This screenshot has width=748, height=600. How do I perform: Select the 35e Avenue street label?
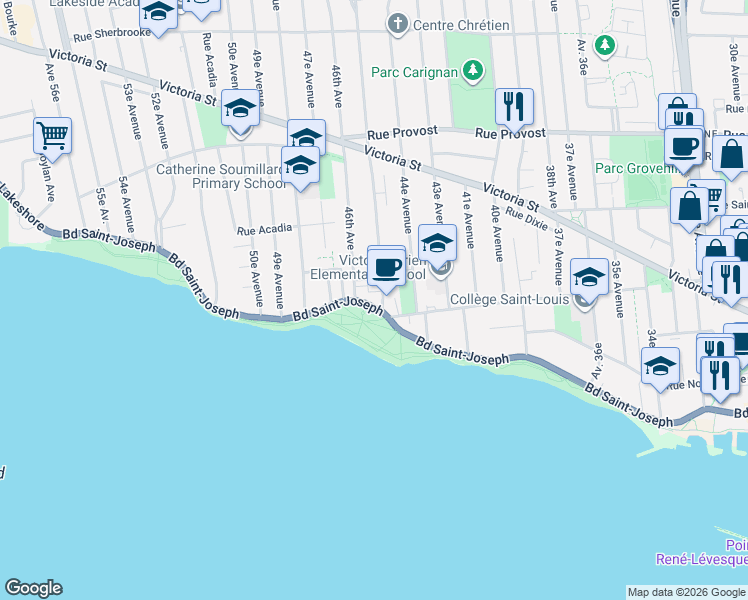618,289
